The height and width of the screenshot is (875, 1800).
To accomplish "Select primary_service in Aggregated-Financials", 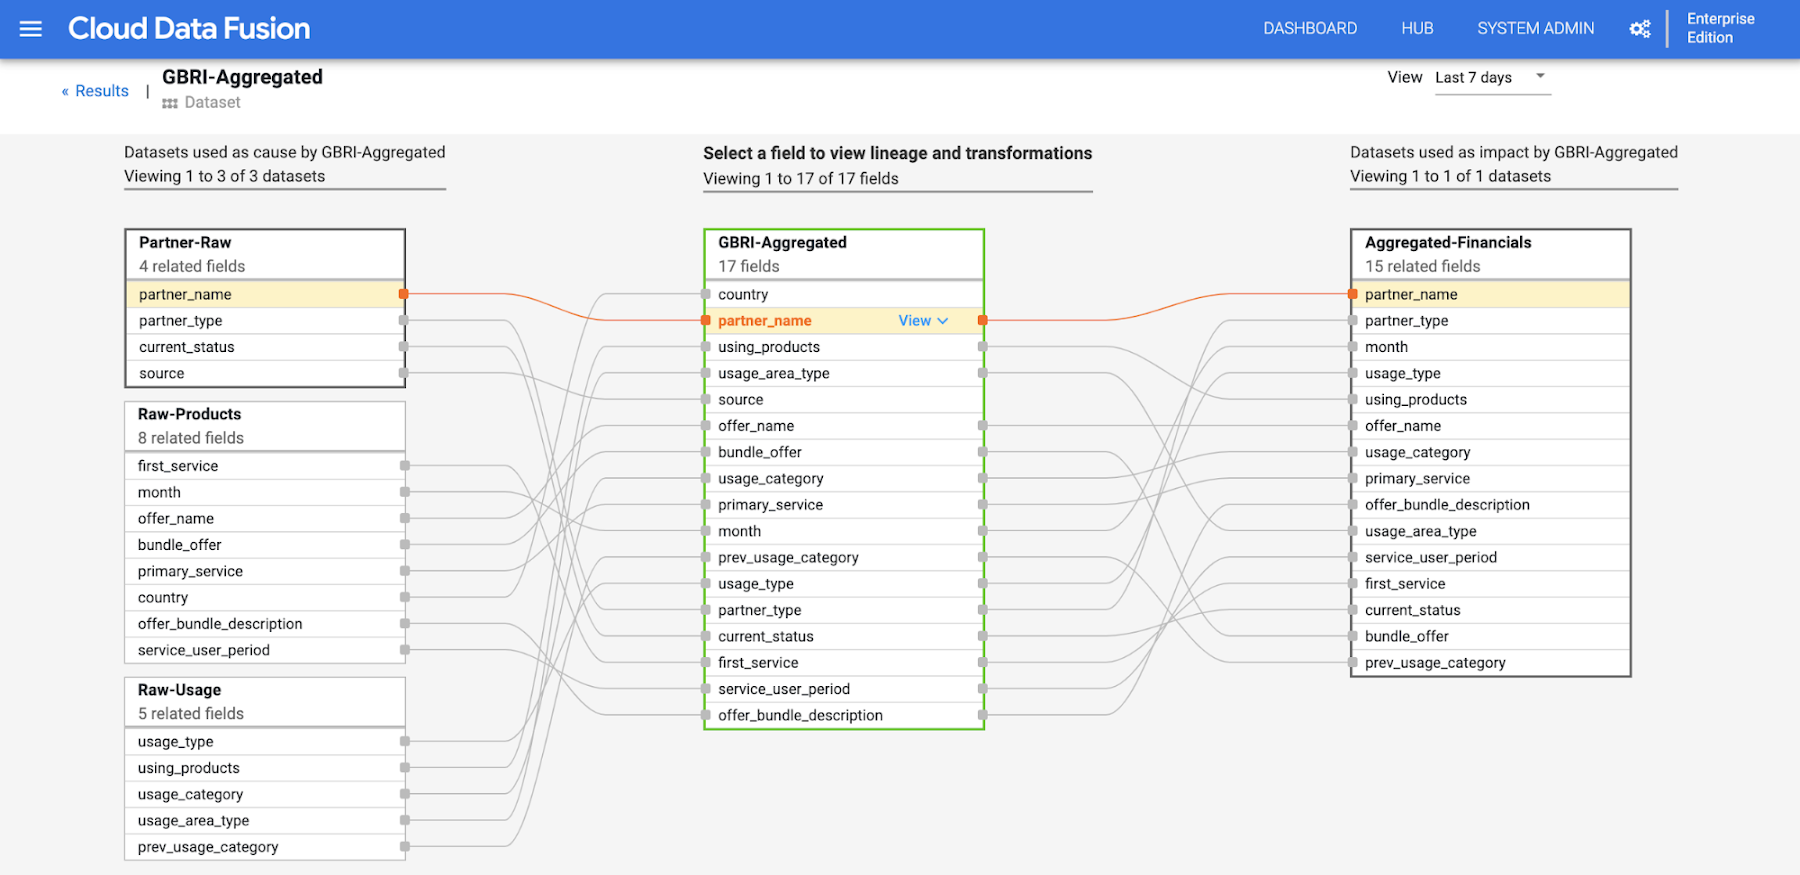I will (x=1491, y=479).
